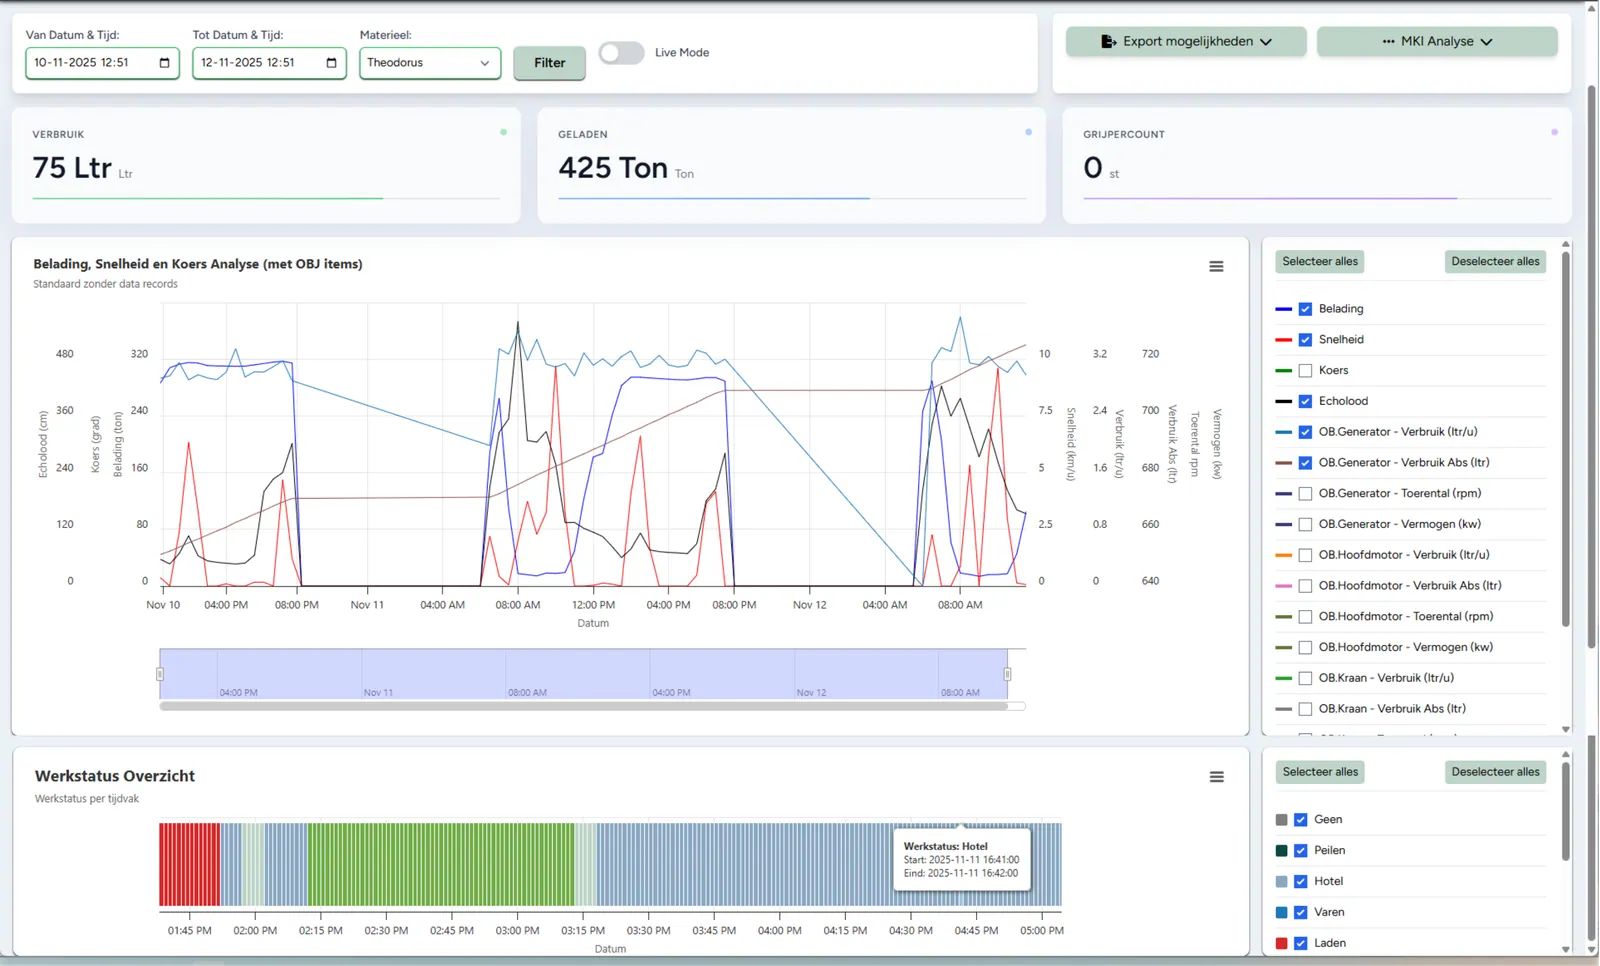Viewport: 1600px width, 966px height.
Task: Check OB.Hoofdmotor - Vermogen (kw) checkbox
Action: [1305, 648]
